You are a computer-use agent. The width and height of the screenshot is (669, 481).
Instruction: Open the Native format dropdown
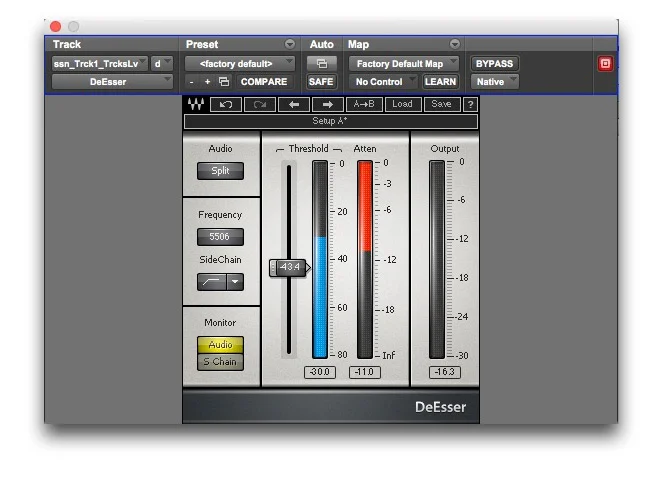494,82
